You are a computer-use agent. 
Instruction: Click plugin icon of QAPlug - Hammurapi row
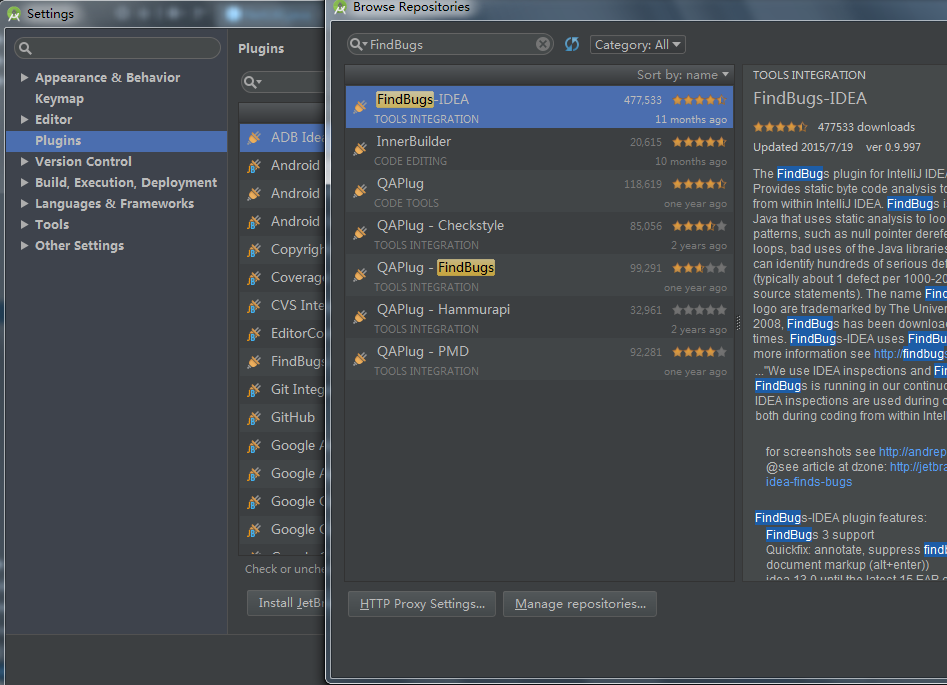(x=360, y=317)
